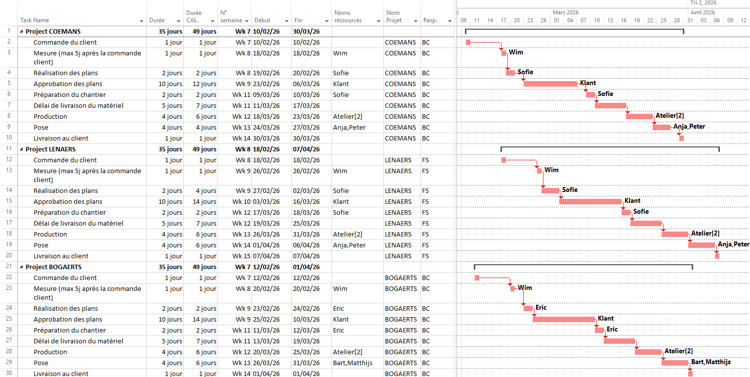
Task: Open the Durée column filter arrow
Action: pos(178,21)
